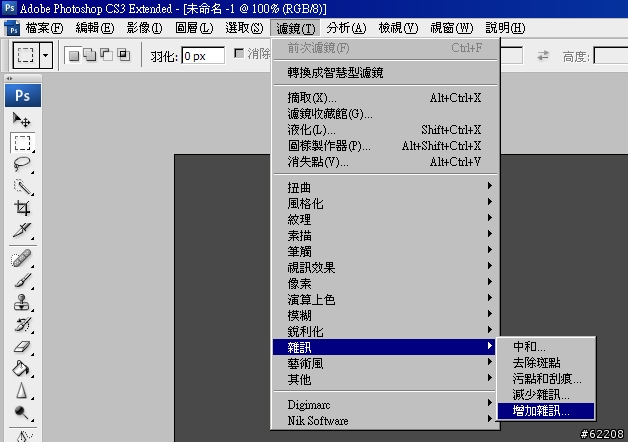Select the Lasso tool
628x442 pixels.
tap(22, 165)
